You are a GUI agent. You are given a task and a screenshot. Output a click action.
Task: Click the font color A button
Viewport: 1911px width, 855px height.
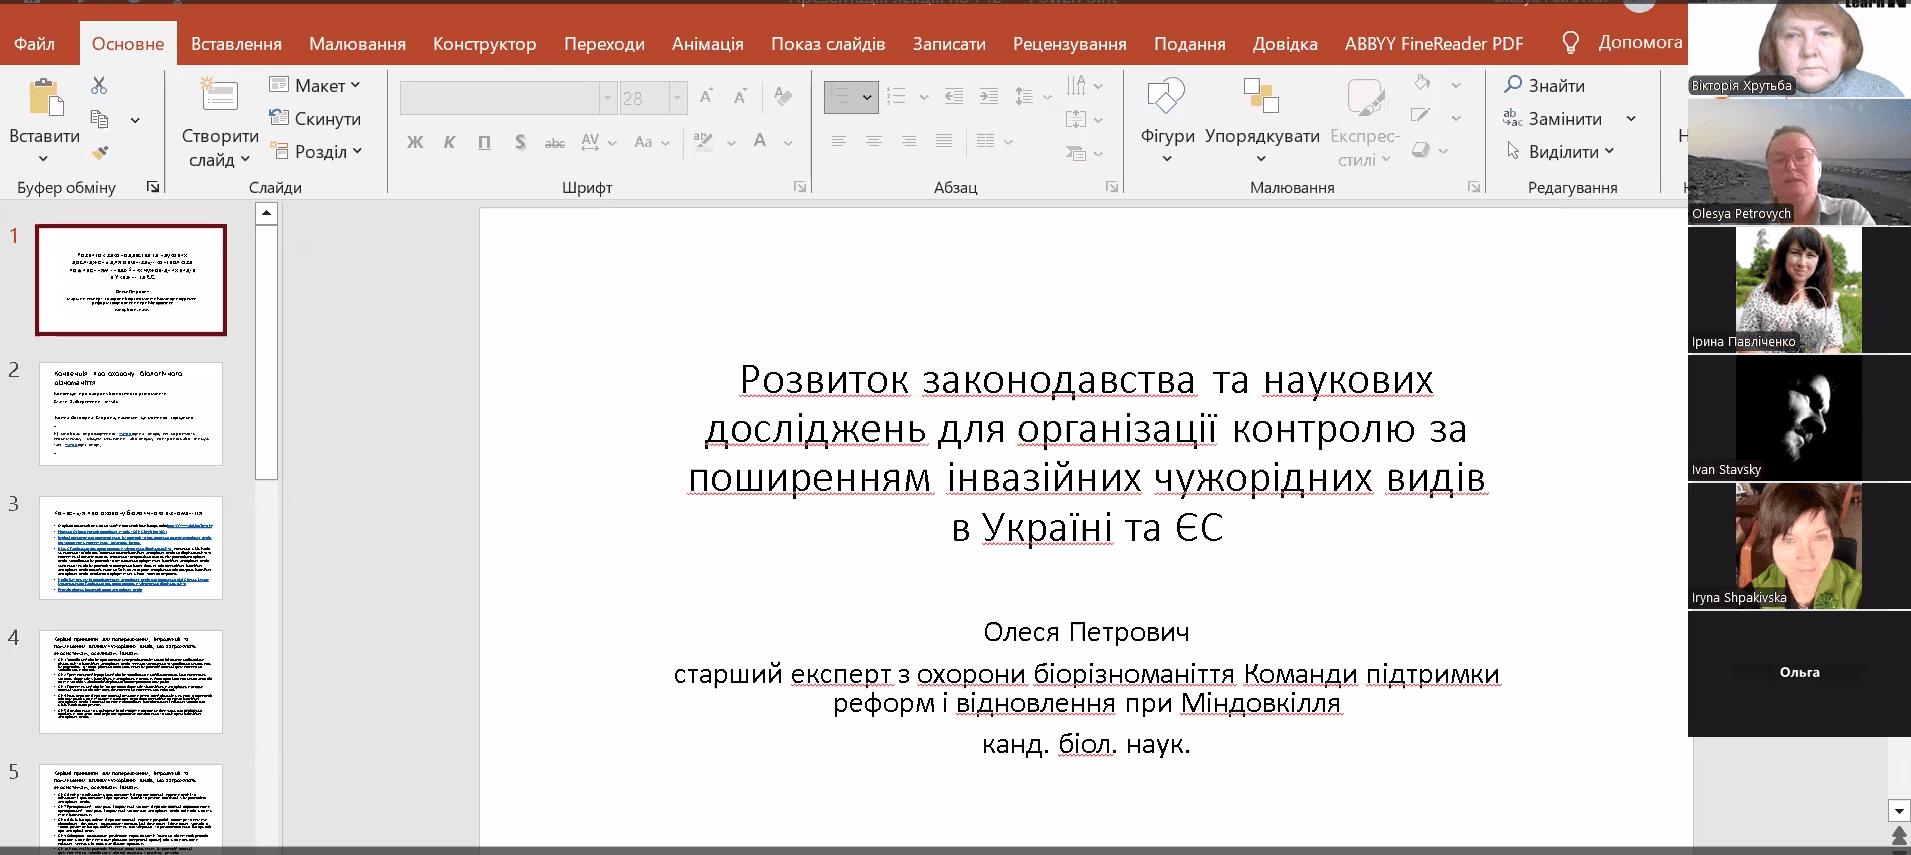pyautogui.click(x=760, y=141)
